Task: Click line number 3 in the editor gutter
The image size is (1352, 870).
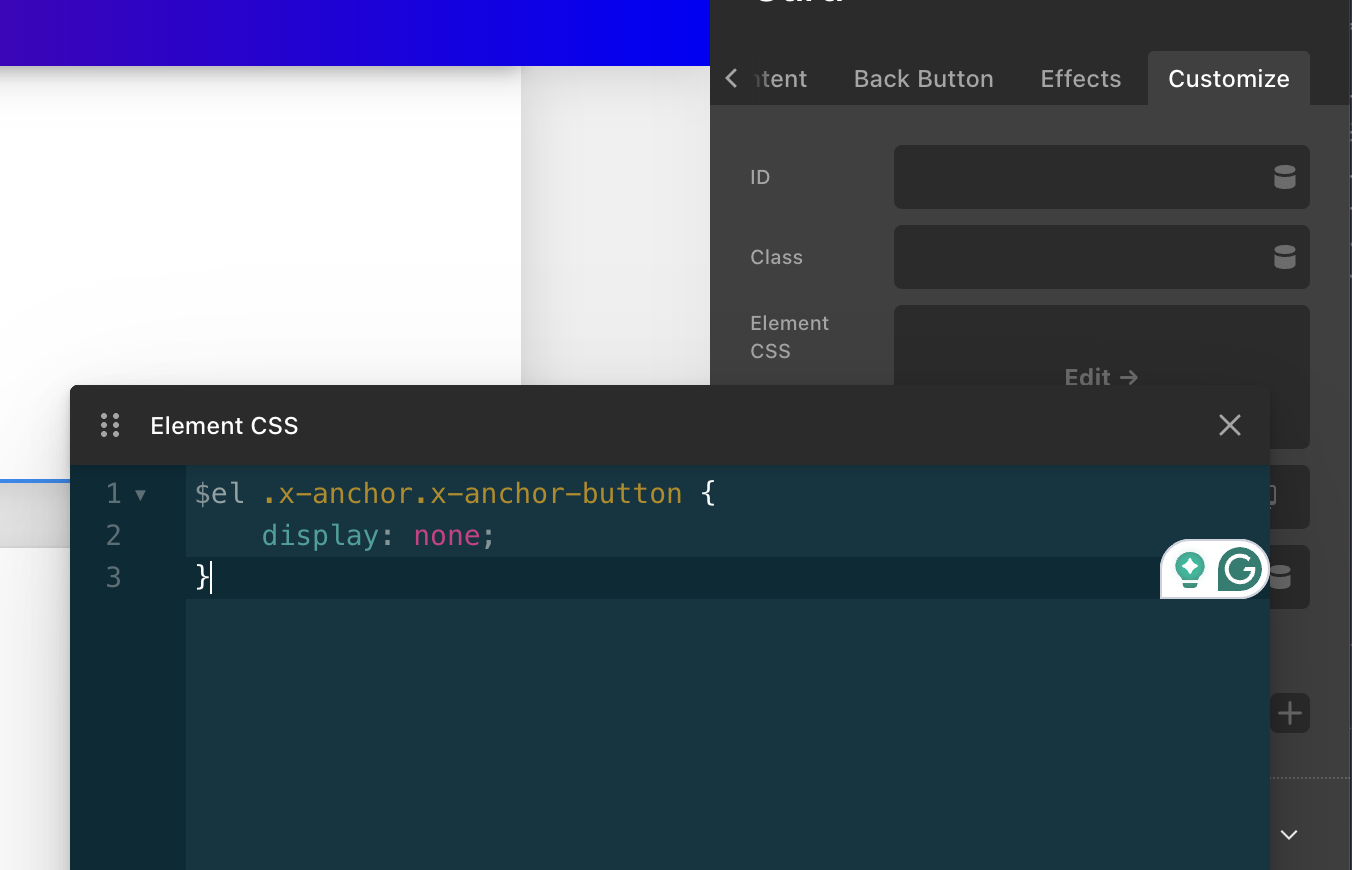Action: coord(114,578)
